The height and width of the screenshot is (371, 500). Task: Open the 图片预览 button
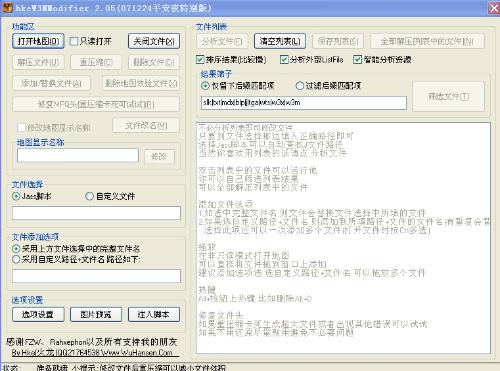pyautogui.click(x=96, y=314)
